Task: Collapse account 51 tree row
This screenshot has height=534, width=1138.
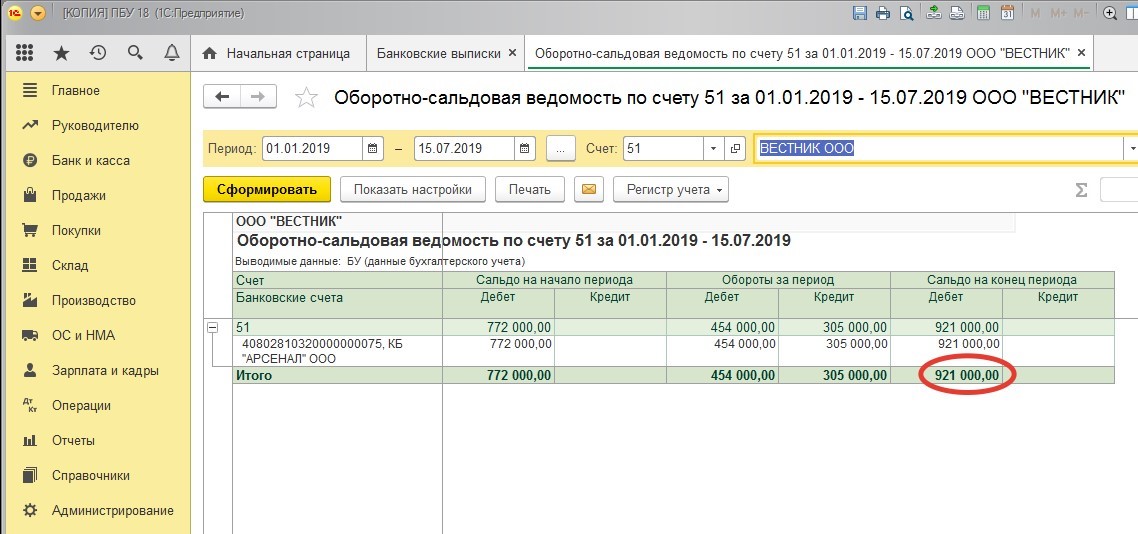Action: click(x=212, y=327)
